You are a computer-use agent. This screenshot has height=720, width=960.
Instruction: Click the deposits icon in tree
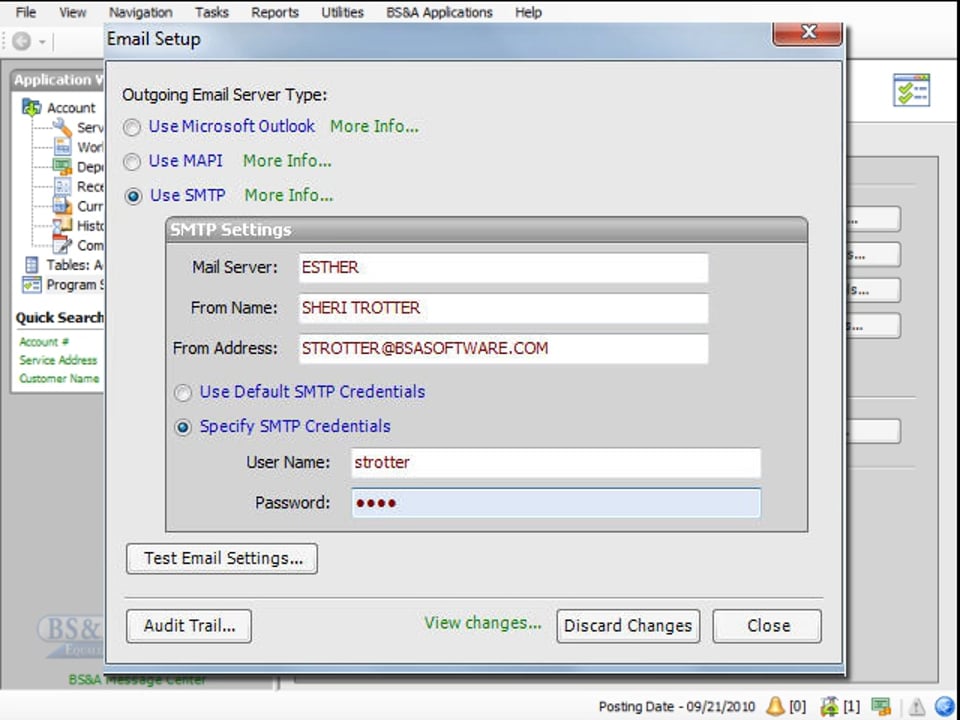click(x=62, y=167)
